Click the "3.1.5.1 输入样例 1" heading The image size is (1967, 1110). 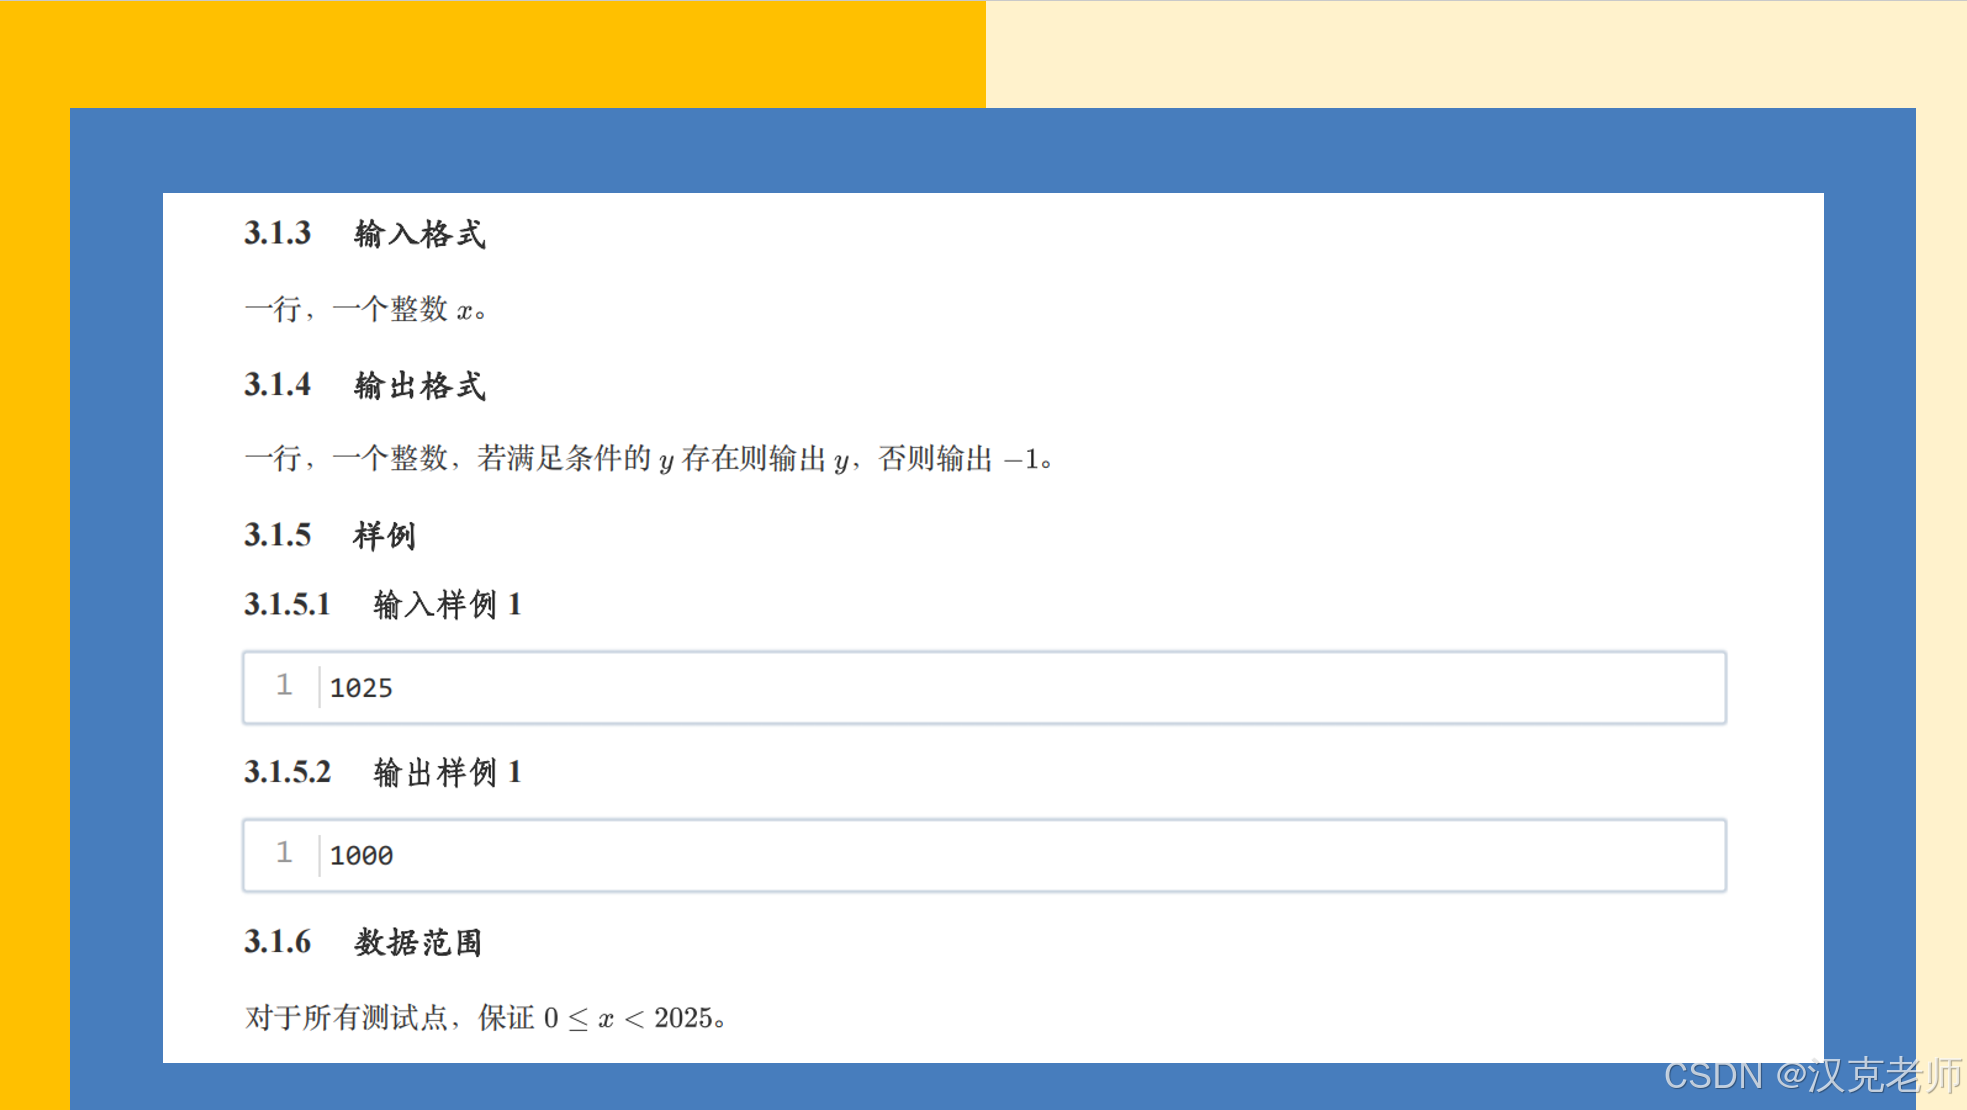click(x=383, y=604)
